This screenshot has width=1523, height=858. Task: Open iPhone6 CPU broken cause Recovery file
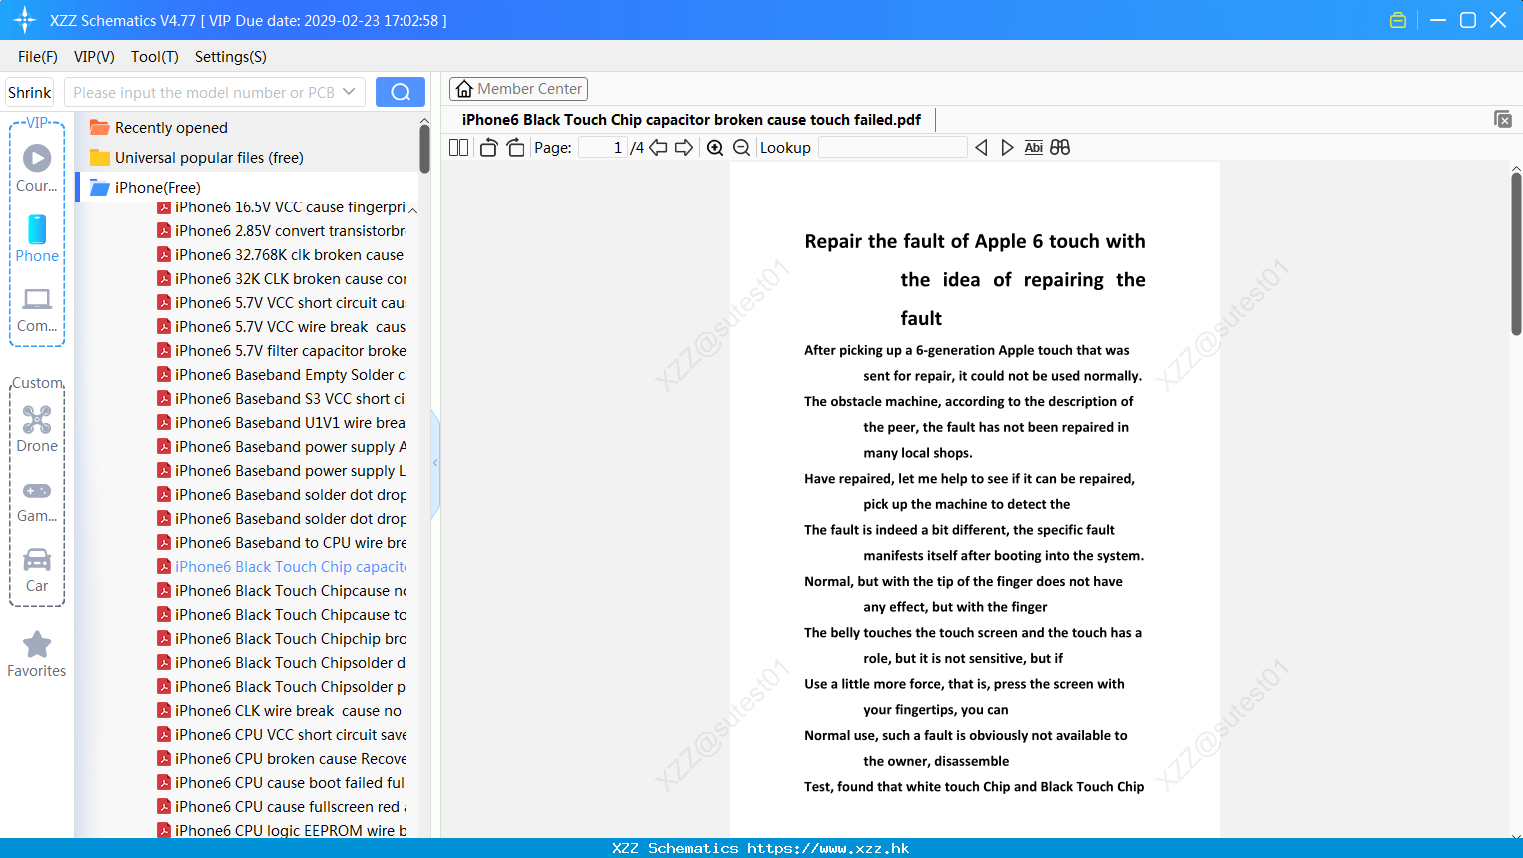coord(282,759)
